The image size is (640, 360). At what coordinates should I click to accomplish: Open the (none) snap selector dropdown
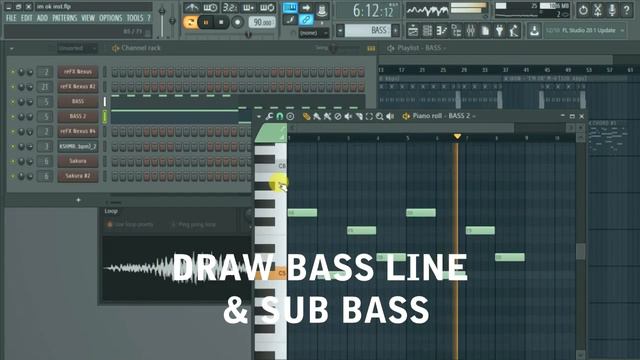[313, 33]
